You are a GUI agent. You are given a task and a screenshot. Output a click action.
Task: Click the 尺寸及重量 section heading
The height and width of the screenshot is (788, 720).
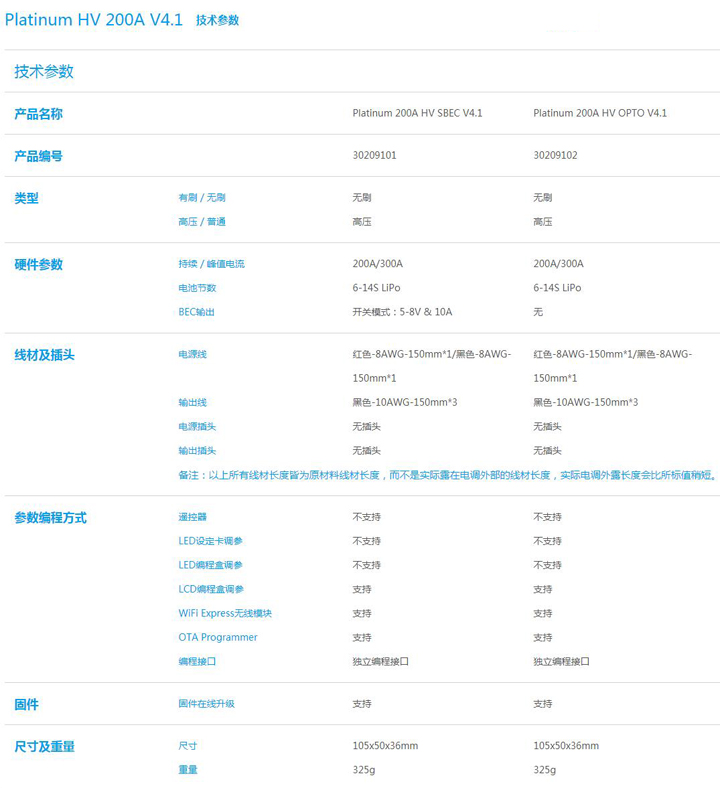pyautogui.click(x=44, y=746)
